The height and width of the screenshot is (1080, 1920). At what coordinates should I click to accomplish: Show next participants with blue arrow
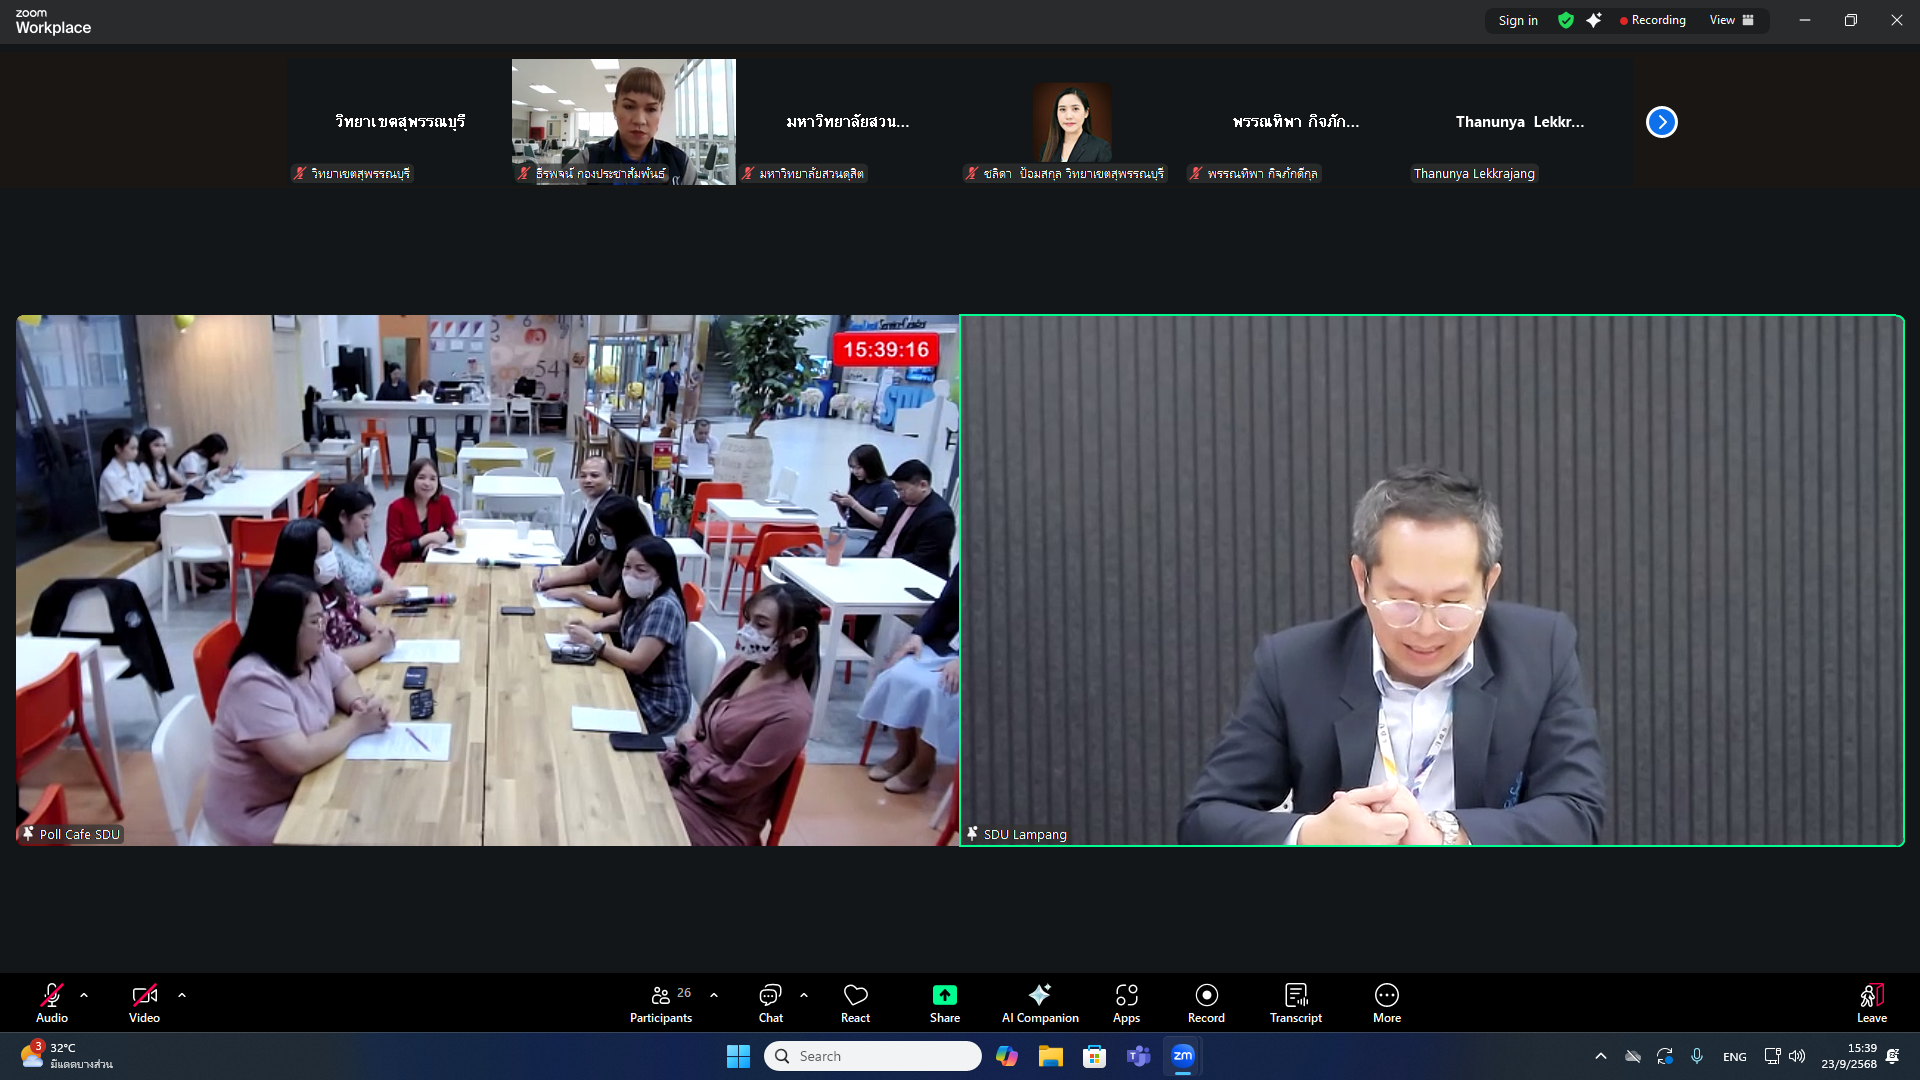(x=1661, y=122)
